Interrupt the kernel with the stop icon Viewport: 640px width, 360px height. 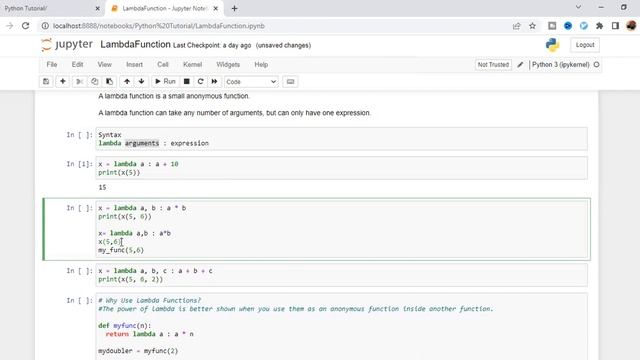(187, 82)
